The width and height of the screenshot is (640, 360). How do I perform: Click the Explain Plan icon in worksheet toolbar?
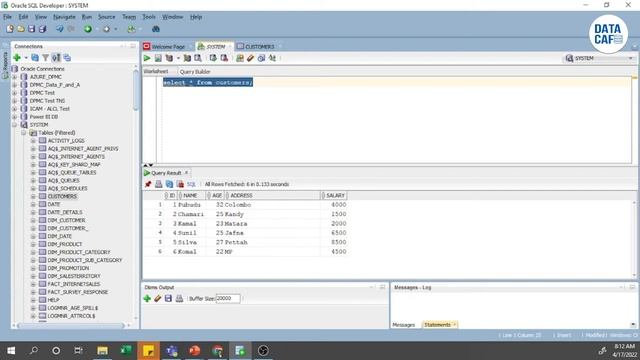pyautogui.click(x=169, y=58)
